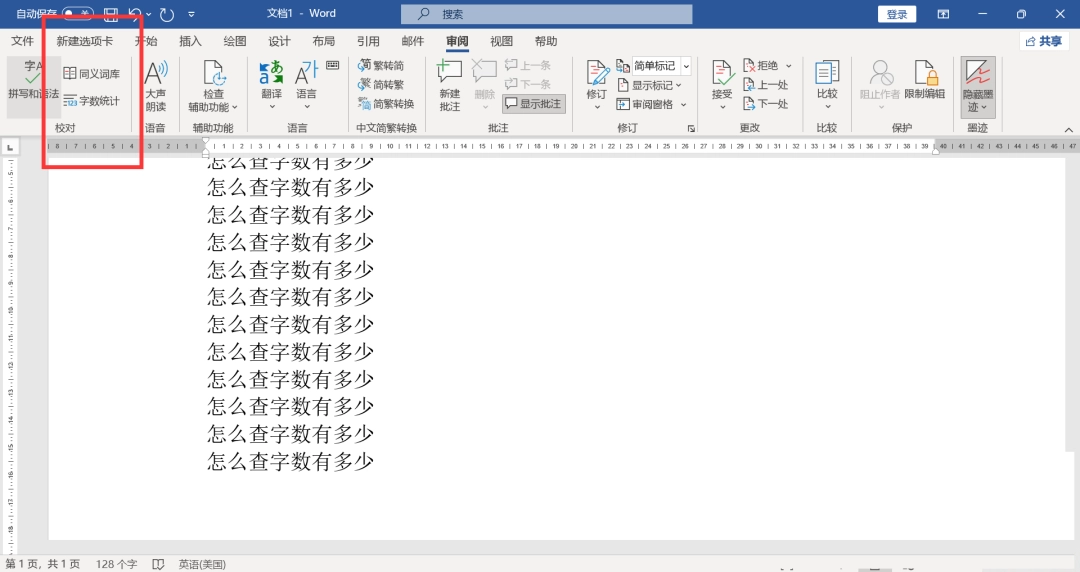Image resolution: width=1080 pixels, height=572 pixels.
Task: Open the 审阅窗格 reviewing pane
Action: pos(645,104)
